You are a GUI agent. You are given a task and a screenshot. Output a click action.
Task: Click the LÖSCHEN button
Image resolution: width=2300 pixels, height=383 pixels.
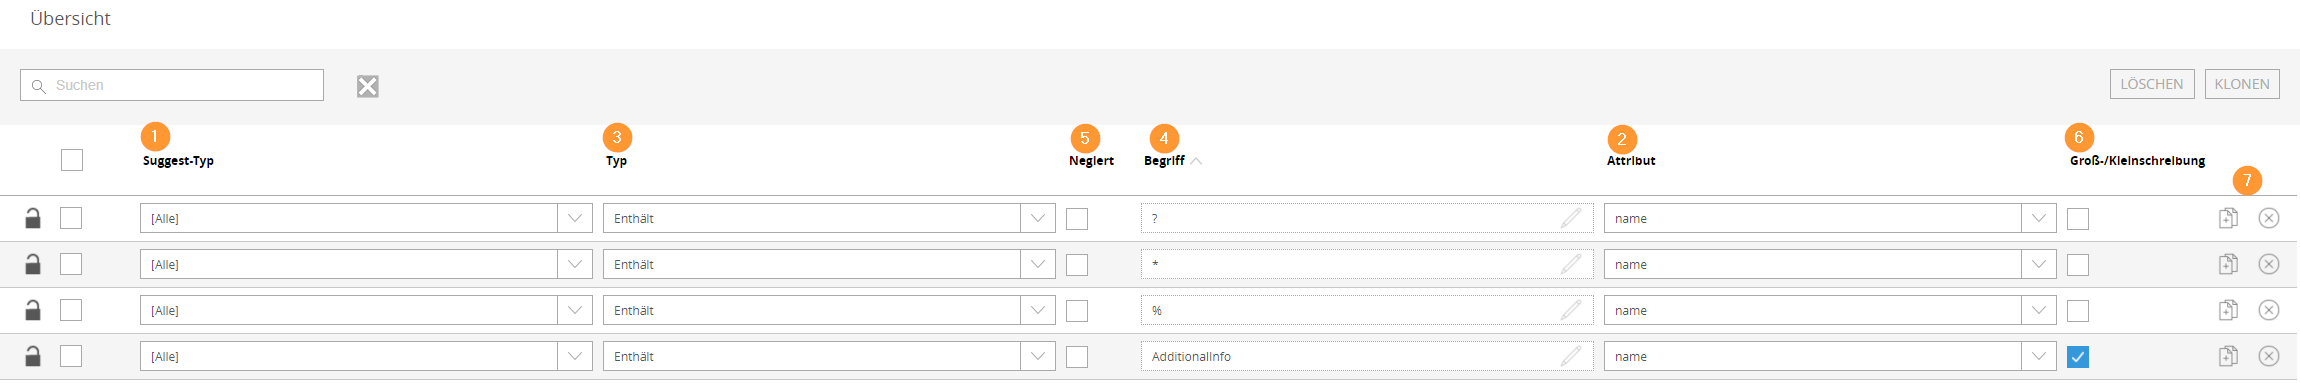[2152, 84]
